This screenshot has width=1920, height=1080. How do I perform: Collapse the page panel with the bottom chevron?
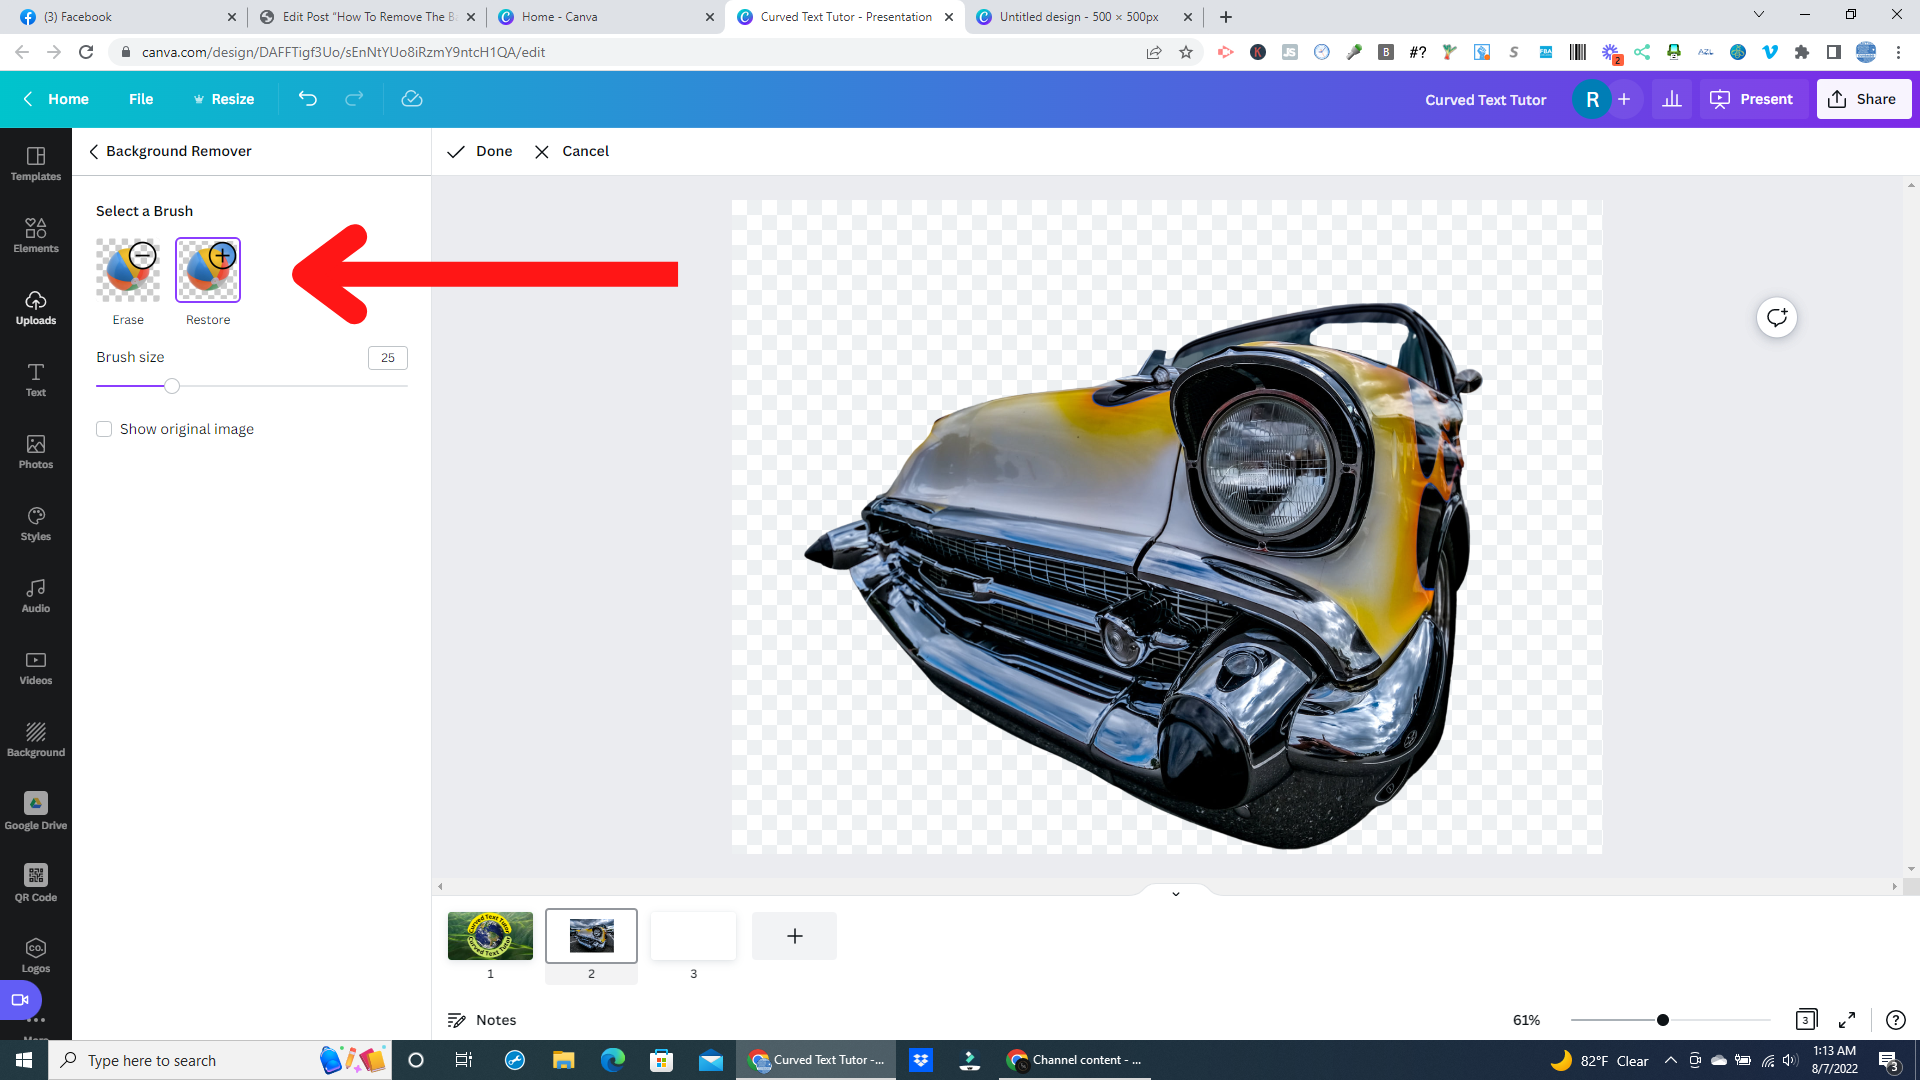tap(1175, 893)
